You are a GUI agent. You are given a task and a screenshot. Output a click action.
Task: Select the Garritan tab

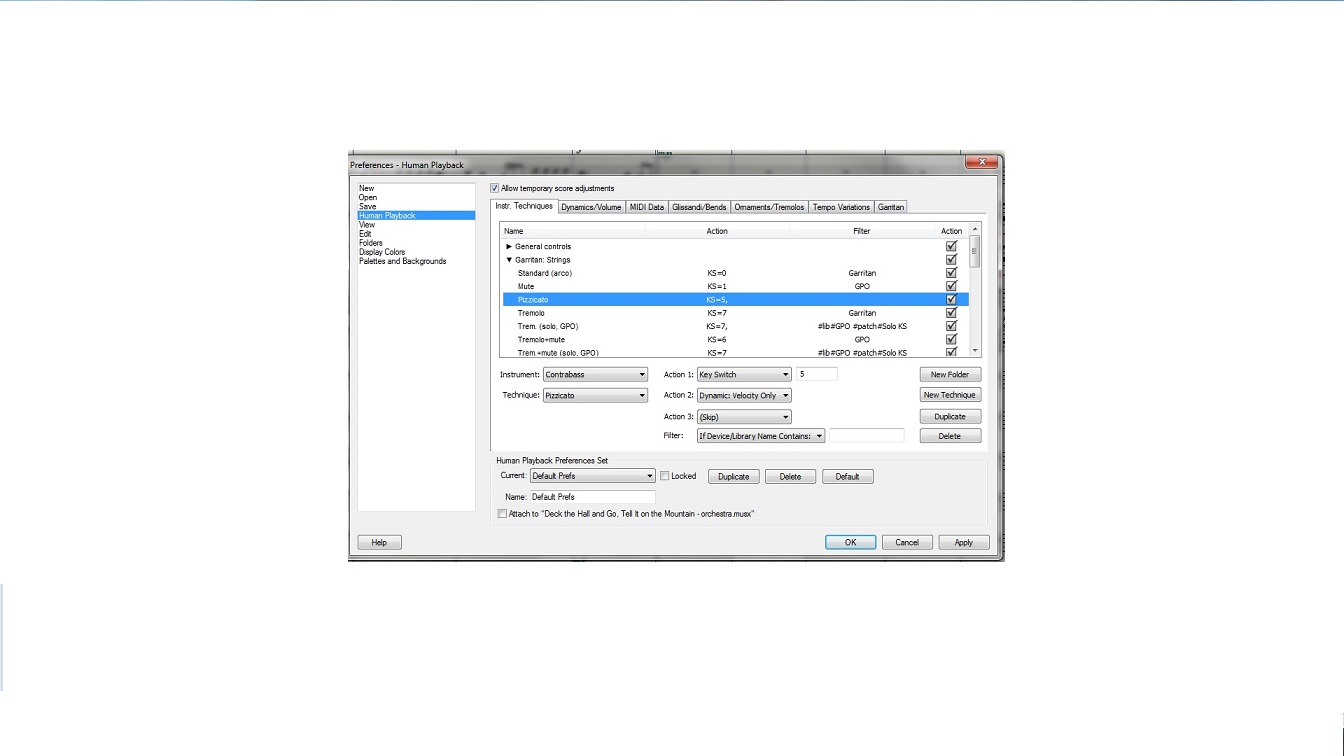coord(891,207)
